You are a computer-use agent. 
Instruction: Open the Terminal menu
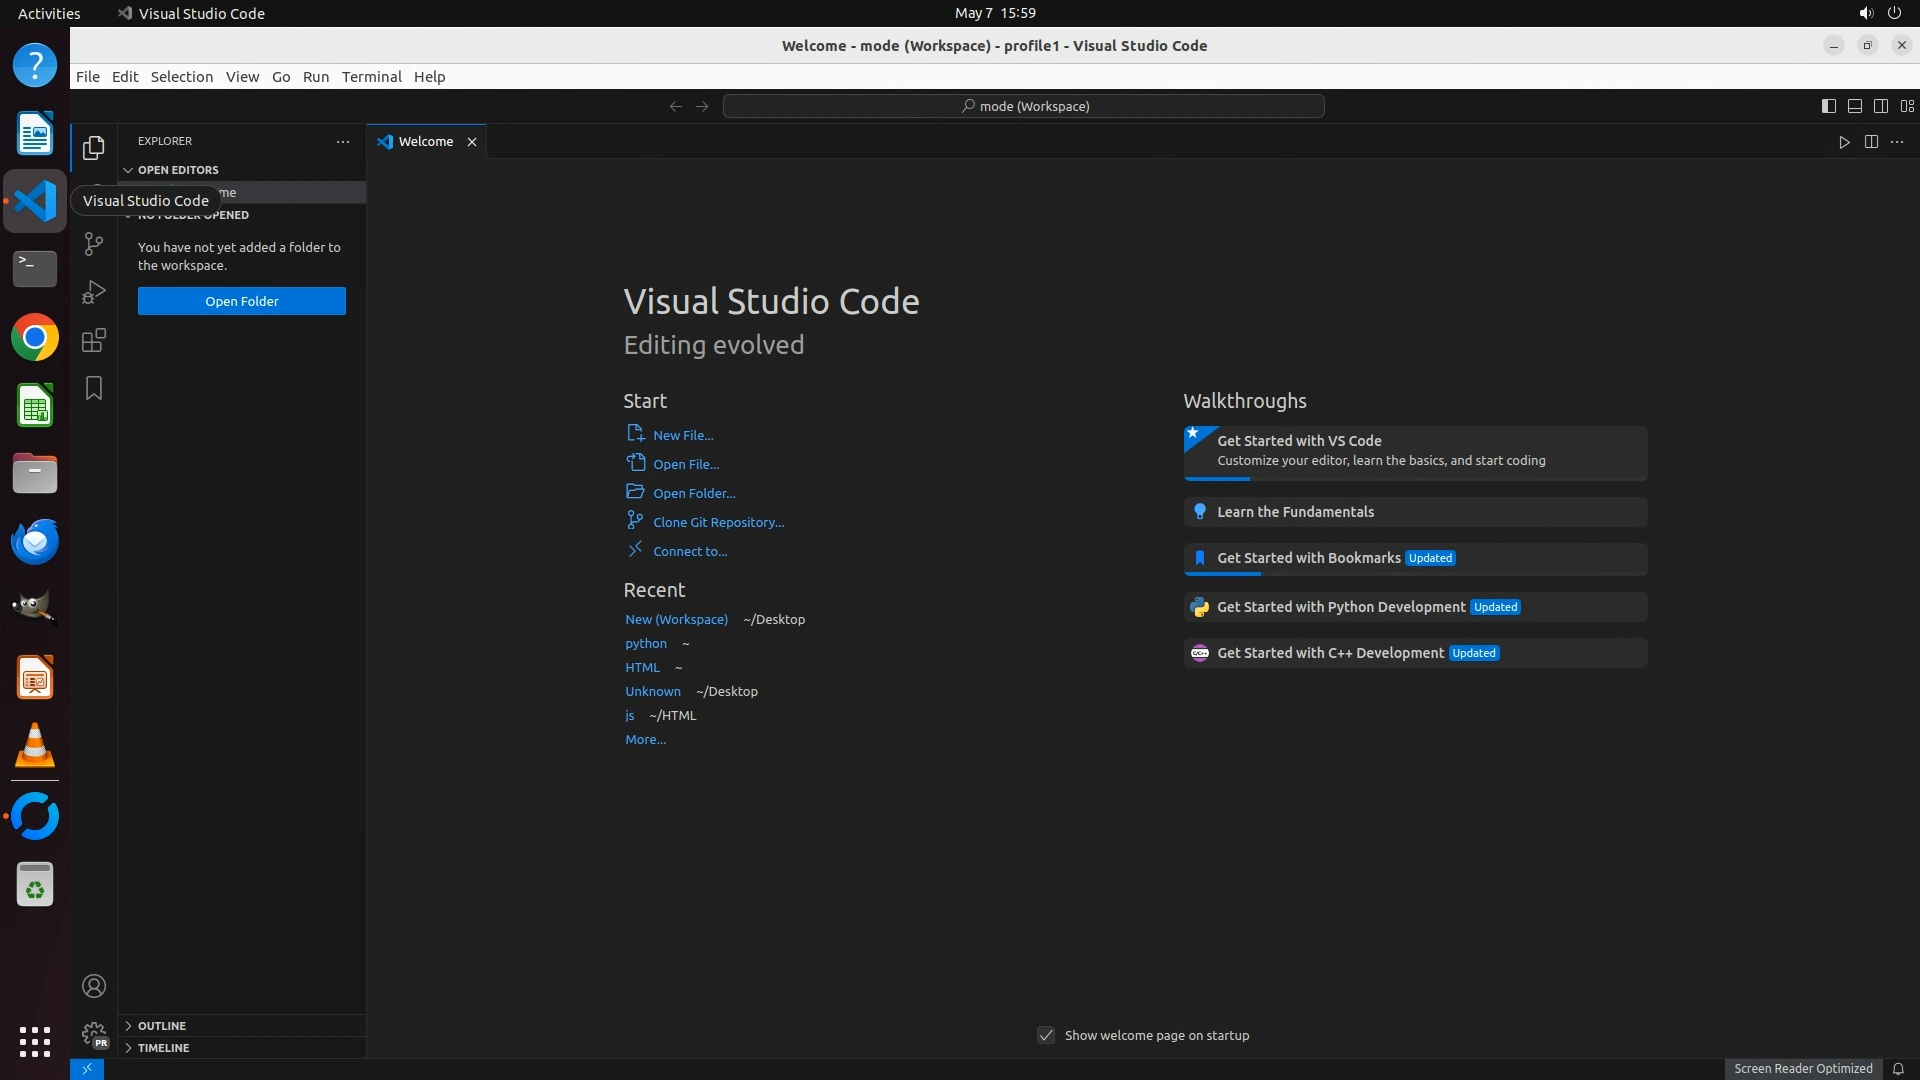pos(371,77)
